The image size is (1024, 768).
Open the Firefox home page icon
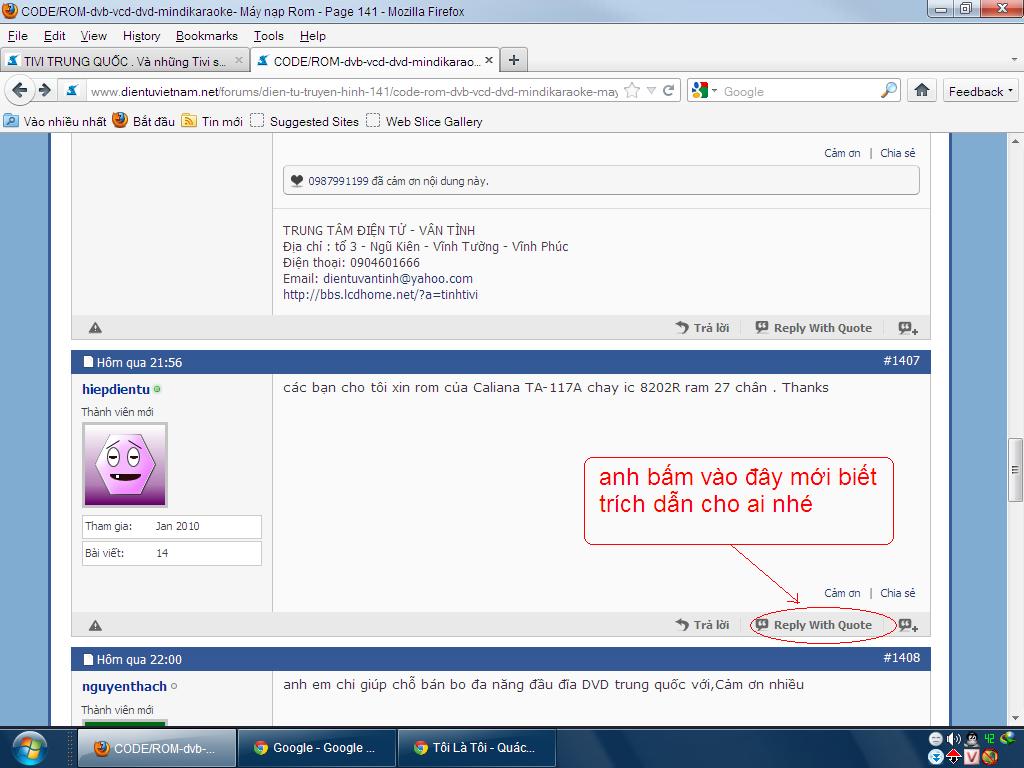(921, 90)
